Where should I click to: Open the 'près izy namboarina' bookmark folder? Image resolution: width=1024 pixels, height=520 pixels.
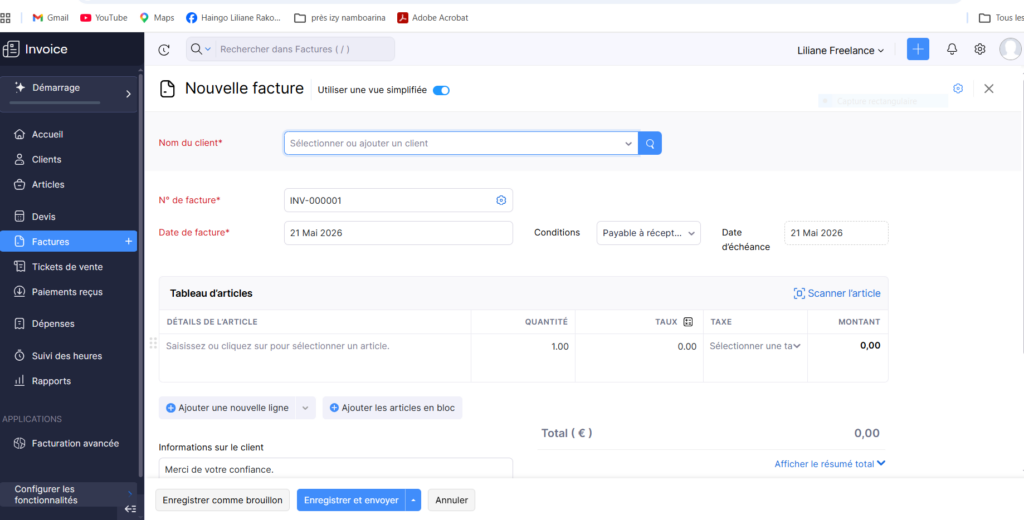click(340, 18)
